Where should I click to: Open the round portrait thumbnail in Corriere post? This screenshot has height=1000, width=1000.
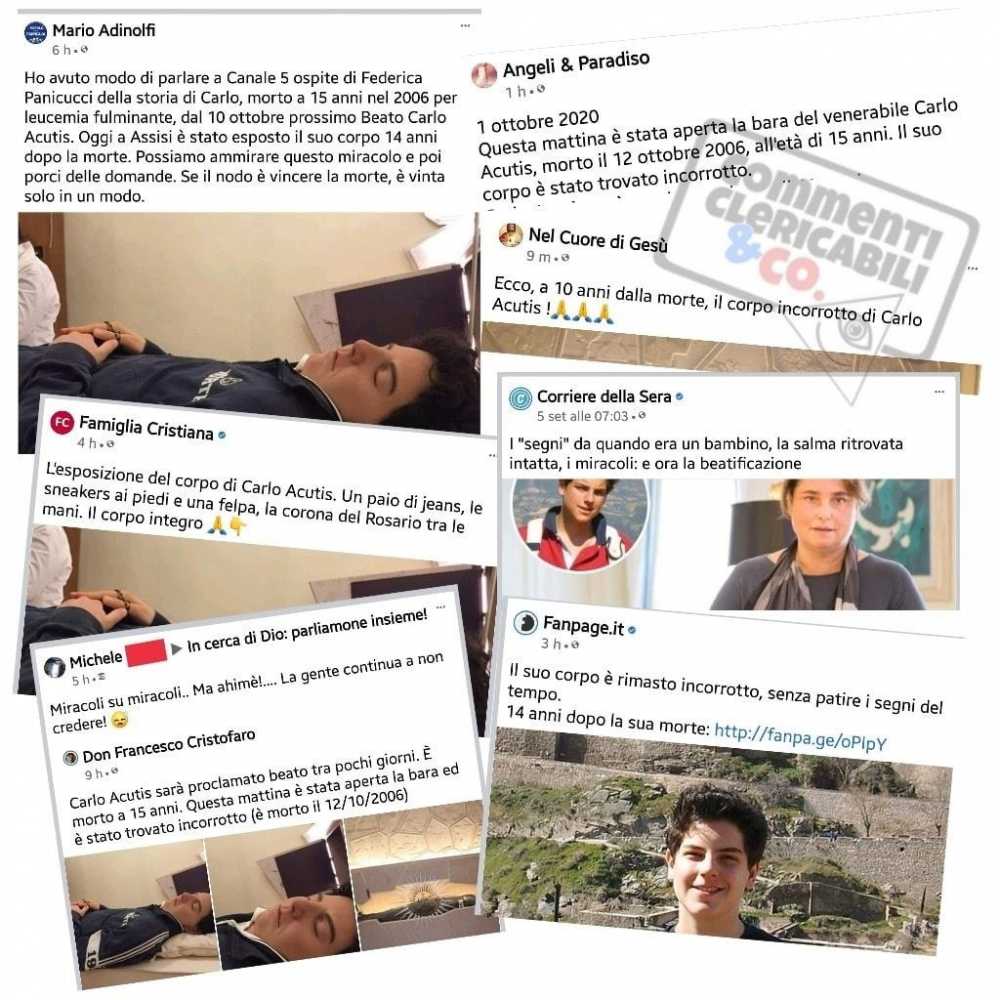pos(579,524)
